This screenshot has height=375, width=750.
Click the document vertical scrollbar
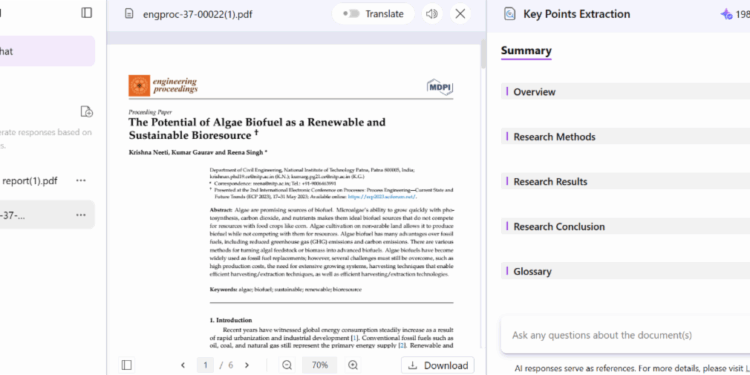coord(483,54)
